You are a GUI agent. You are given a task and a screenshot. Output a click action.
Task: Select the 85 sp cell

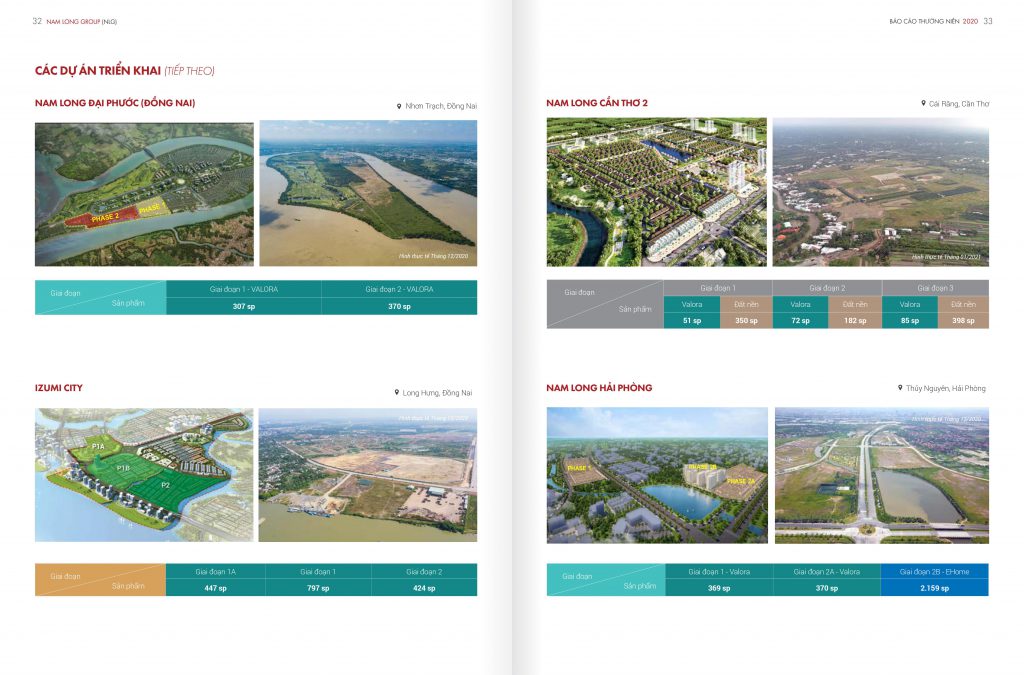910,321
